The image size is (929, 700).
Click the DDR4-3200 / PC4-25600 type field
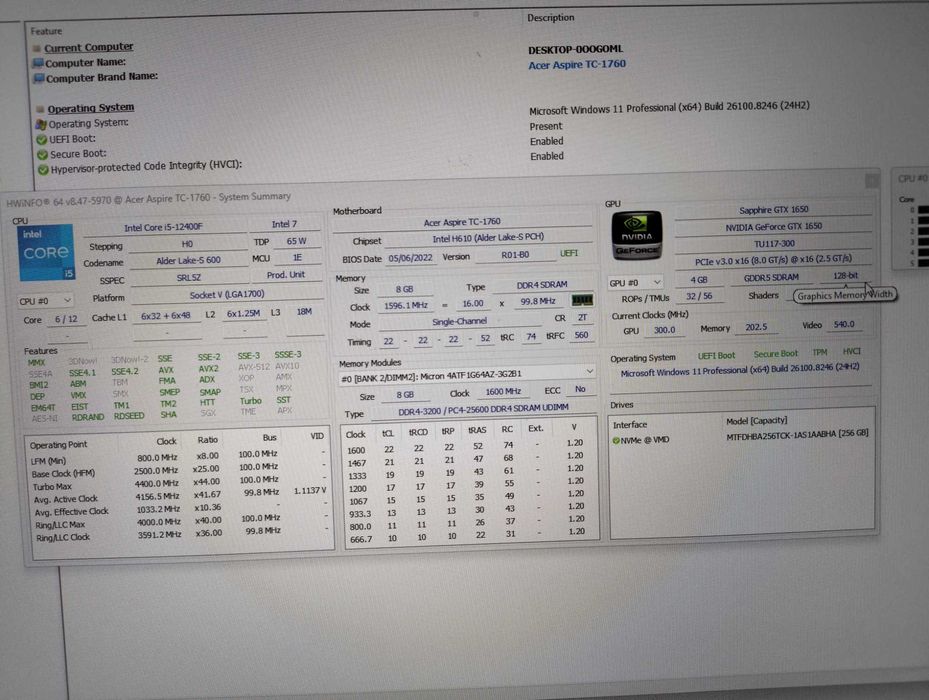[x=483, y=410]
